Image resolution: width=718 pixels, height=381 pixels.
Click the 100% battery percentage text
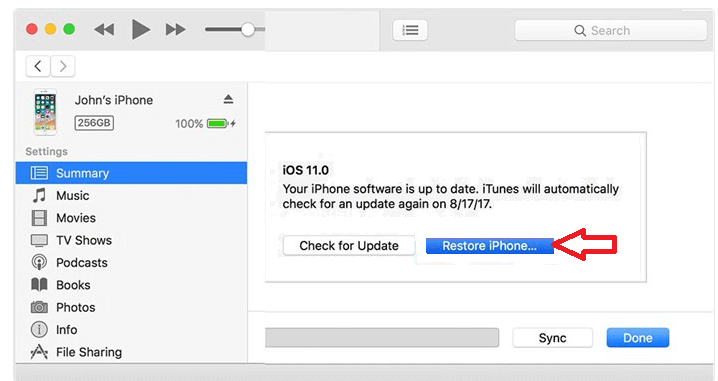pos(189,124)
